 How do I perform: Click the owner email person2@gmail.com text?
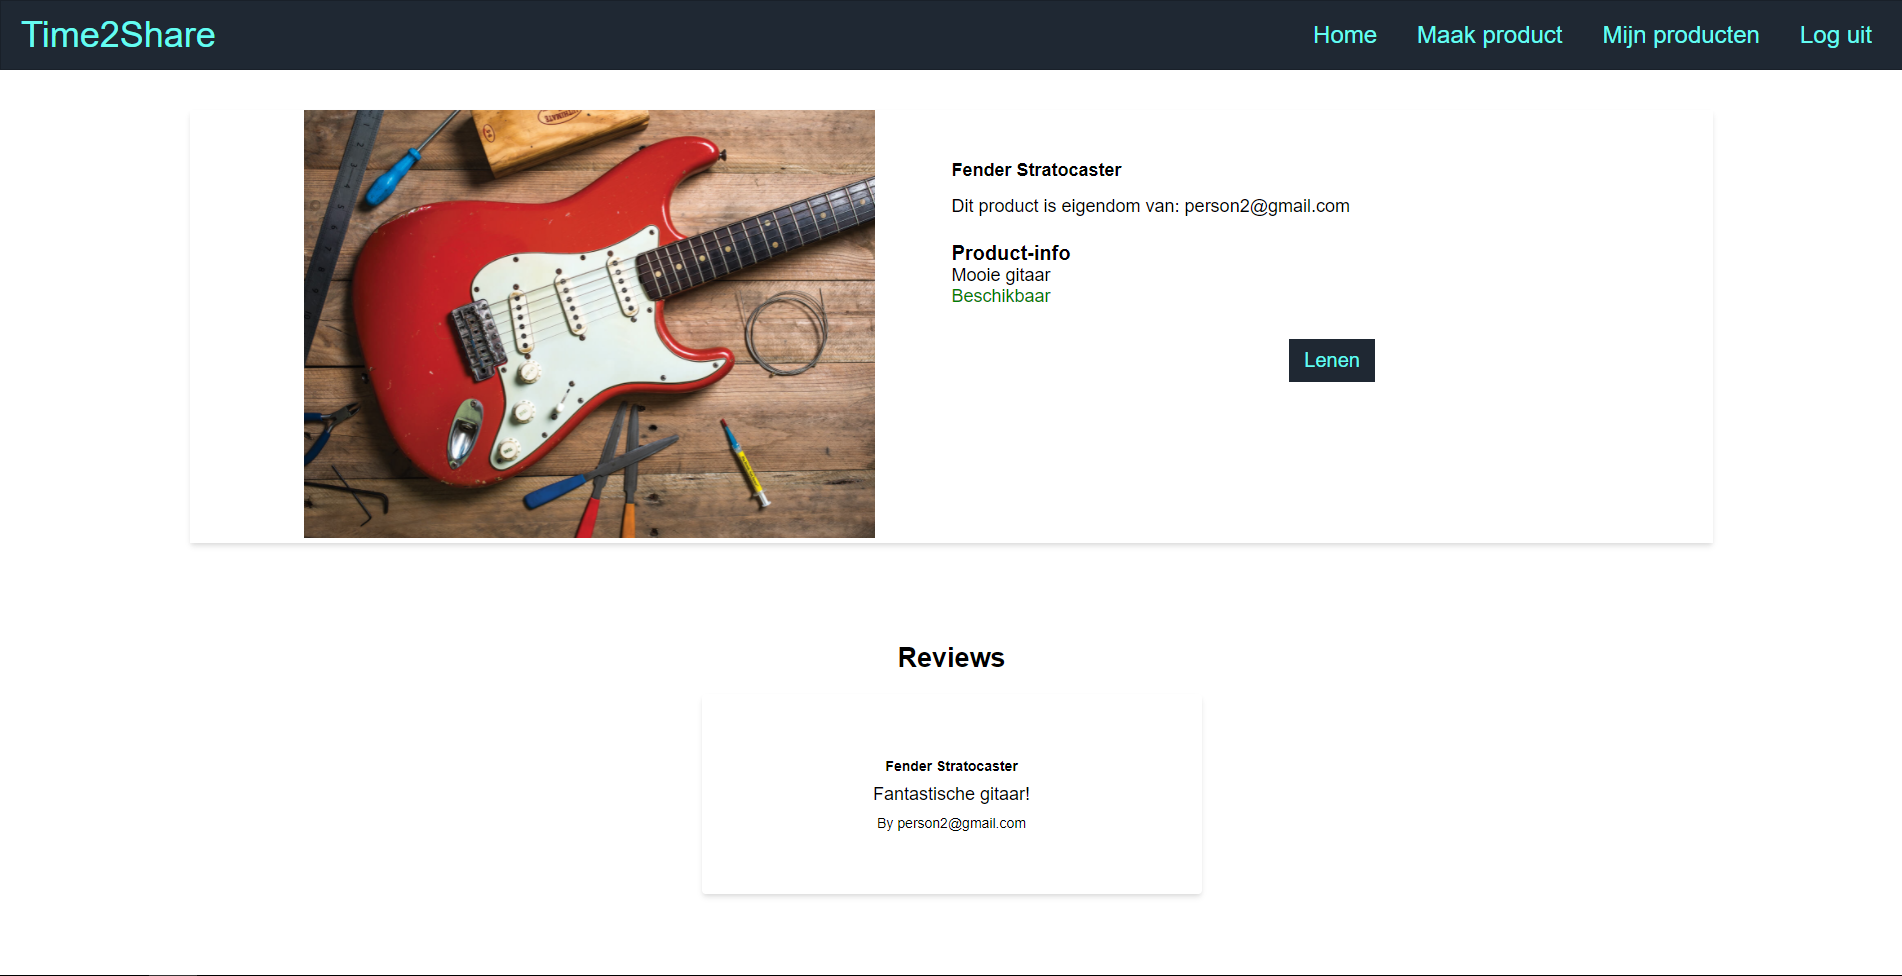click(1267, 206)
